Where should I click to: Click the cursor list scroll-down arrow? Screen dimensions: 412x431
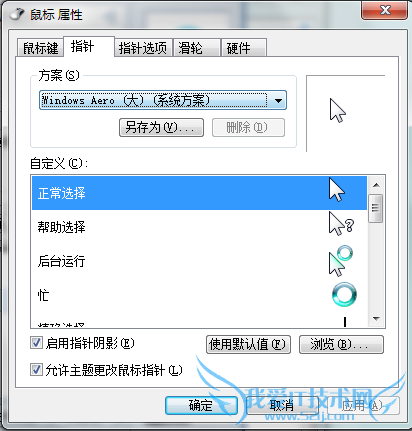tap(376, 319)
